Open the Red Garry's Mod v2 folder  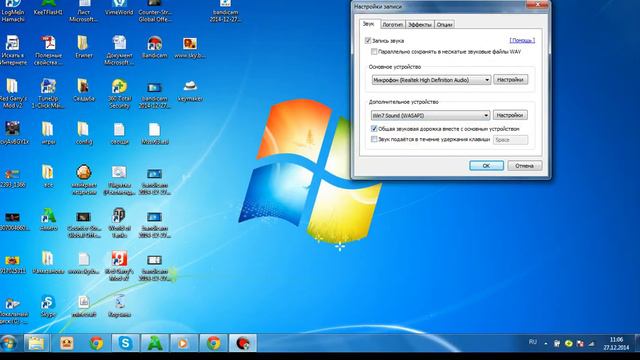click(13, 93)
